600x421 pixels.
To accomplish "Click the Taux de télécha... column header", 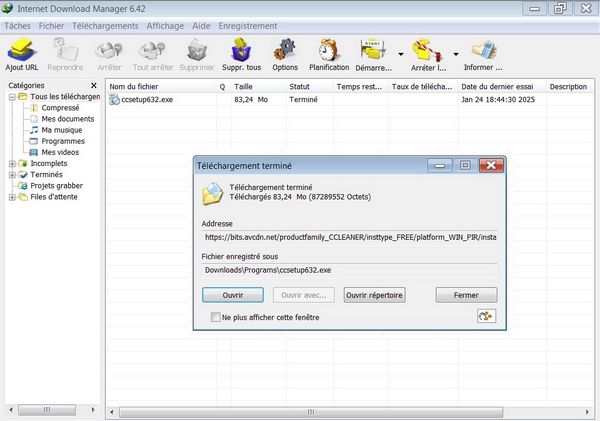I will pos(423,86).
